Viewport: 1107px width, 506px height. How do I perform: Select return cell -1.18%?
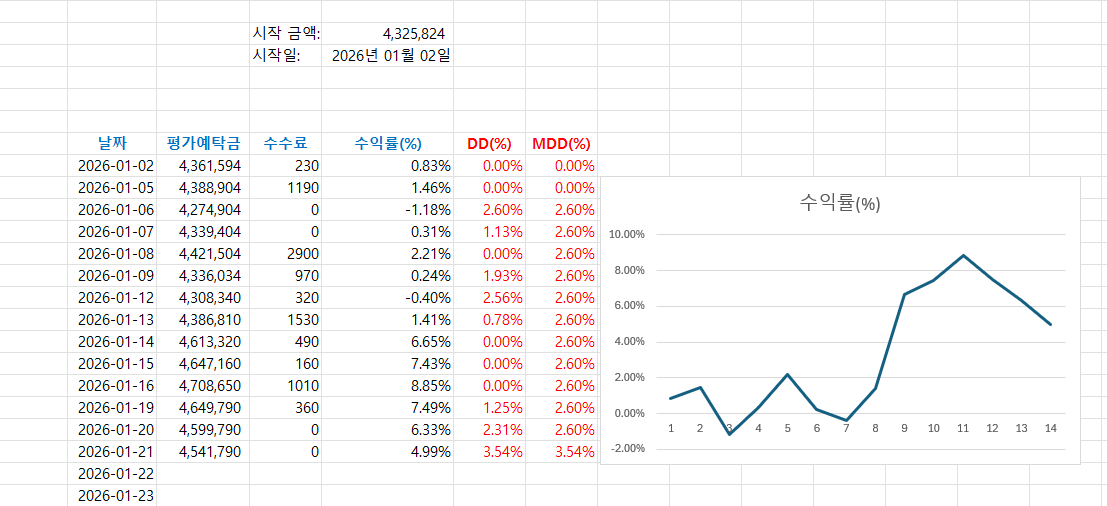coord(429,210)
